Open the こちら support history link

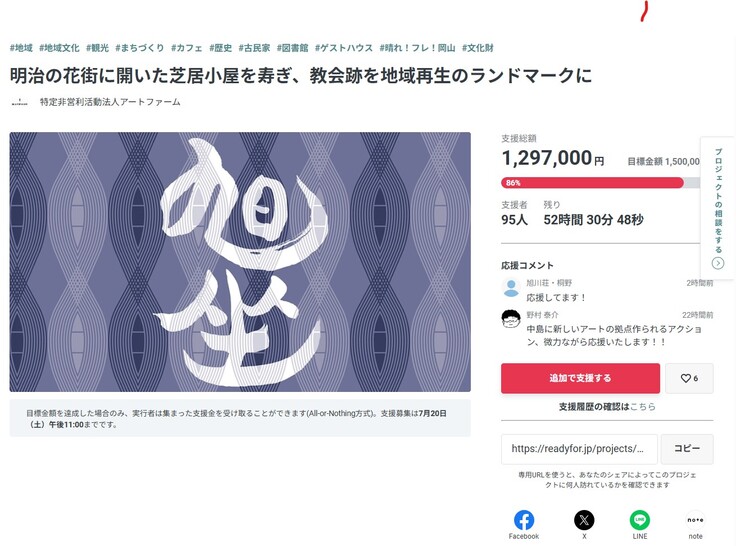643,407
